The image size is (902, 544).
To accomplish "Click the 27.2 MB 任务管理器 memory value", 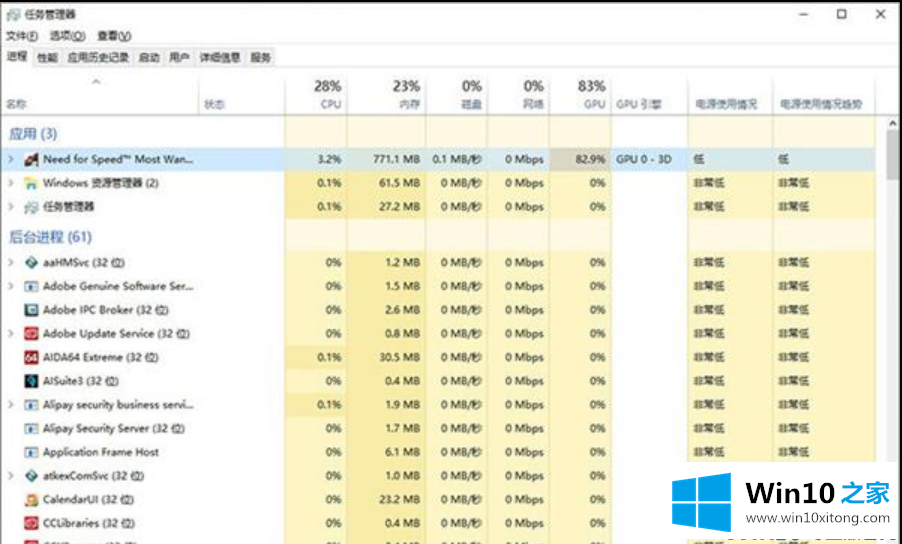I will (399, 206).
